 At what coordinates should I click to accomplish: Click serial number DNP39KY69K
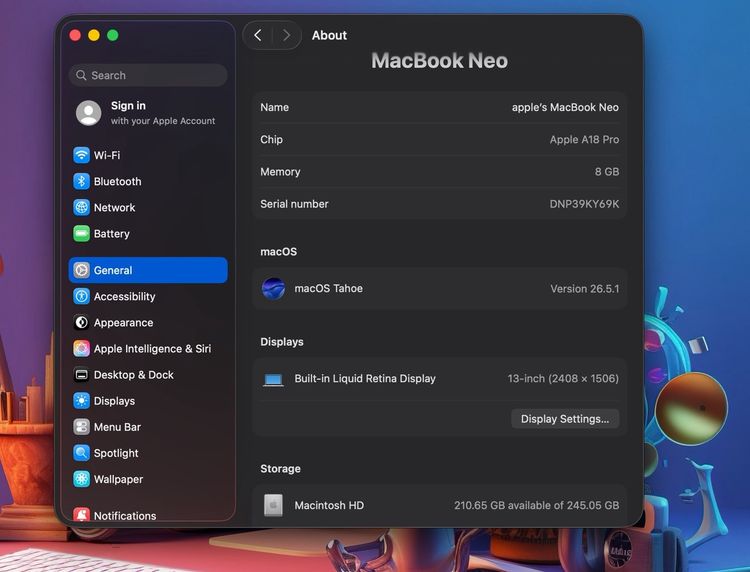pos(584,204)
